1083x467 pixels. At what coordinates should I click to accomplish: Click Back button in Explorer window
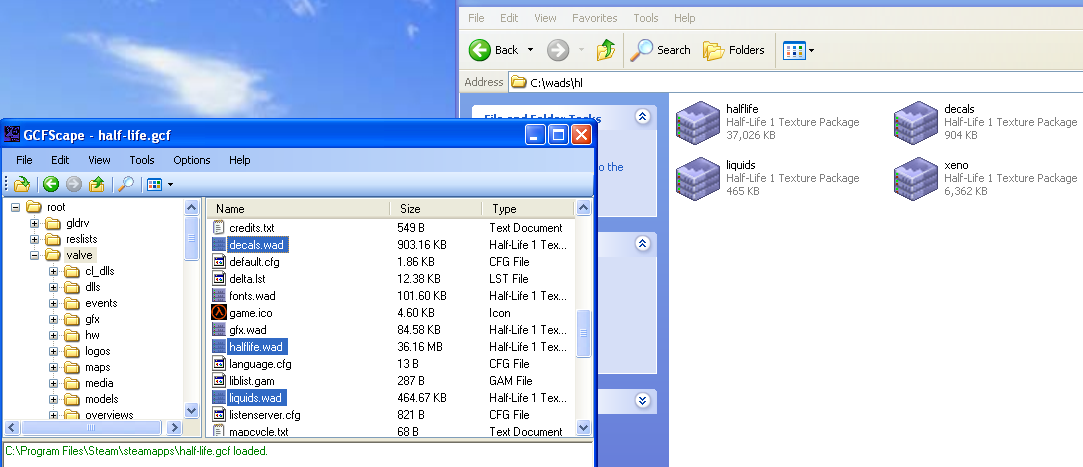[494, 50]
